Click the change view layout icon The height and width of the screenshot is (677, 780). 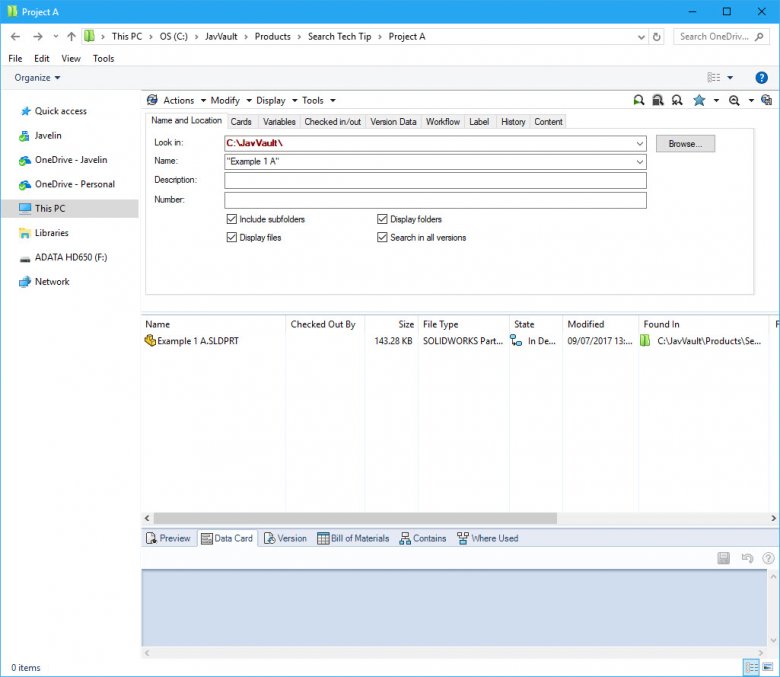point(714,78)
